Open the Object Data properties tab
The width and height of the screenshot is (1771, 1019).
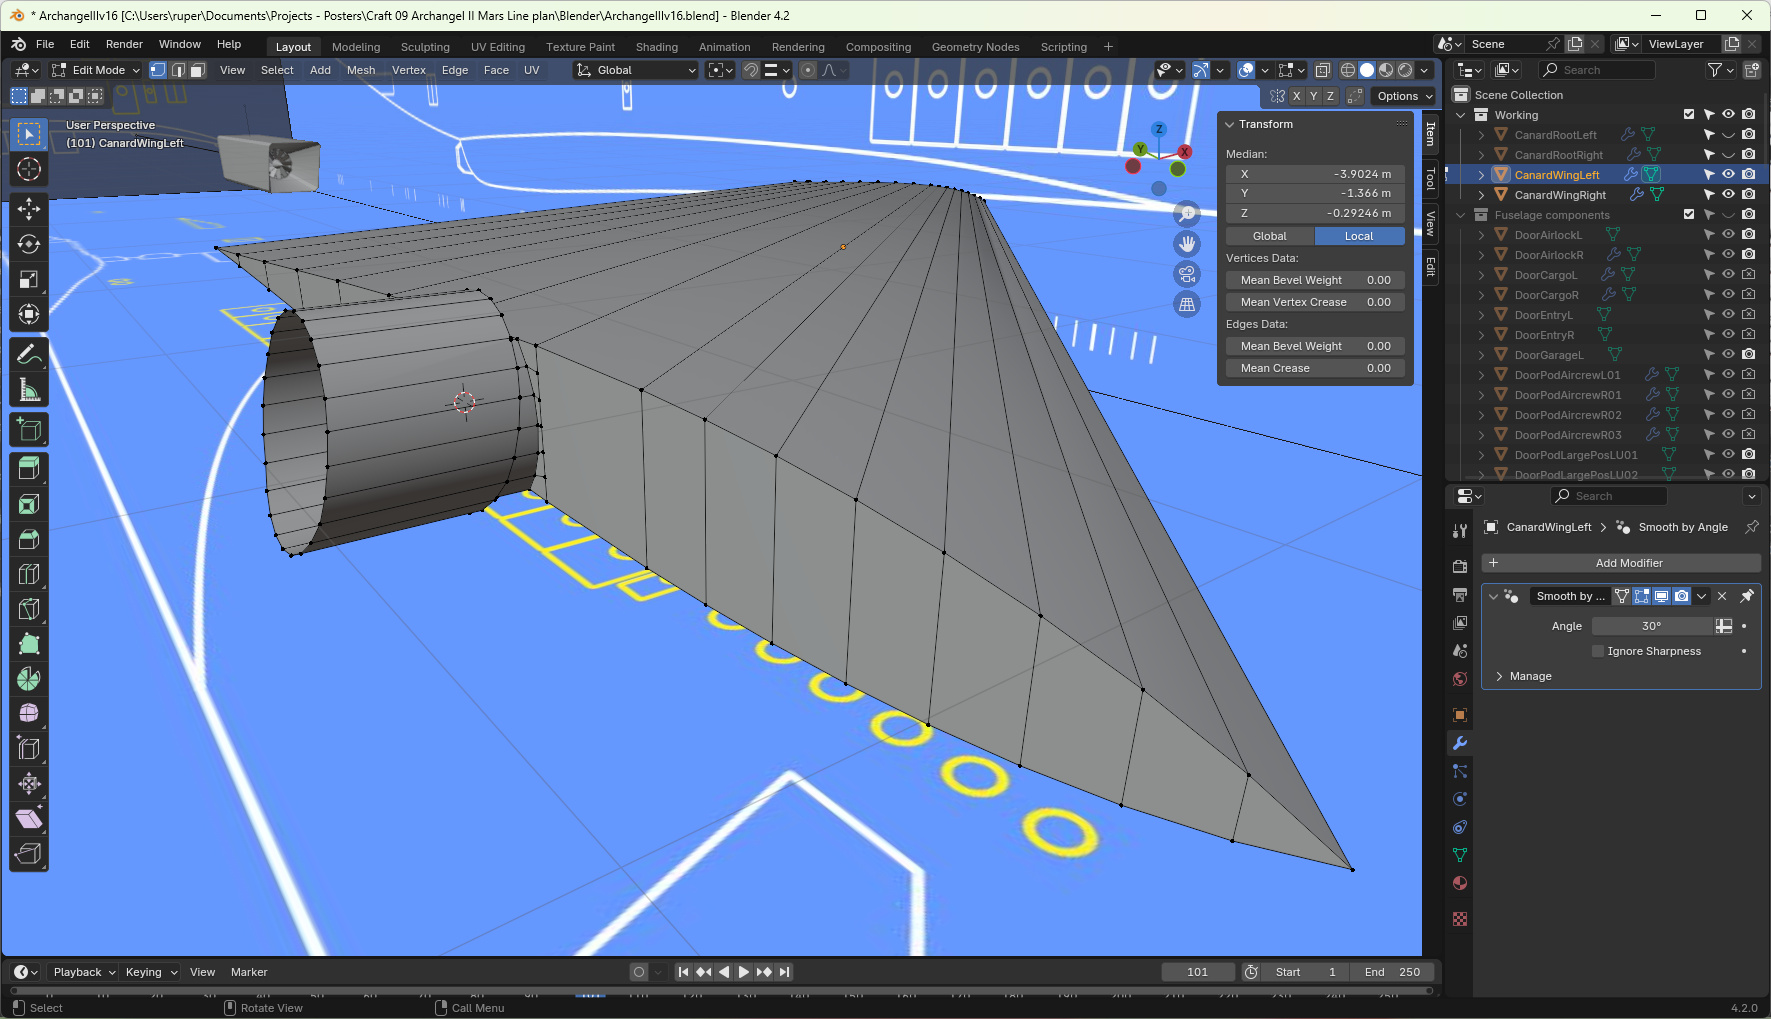(1460, 855)
